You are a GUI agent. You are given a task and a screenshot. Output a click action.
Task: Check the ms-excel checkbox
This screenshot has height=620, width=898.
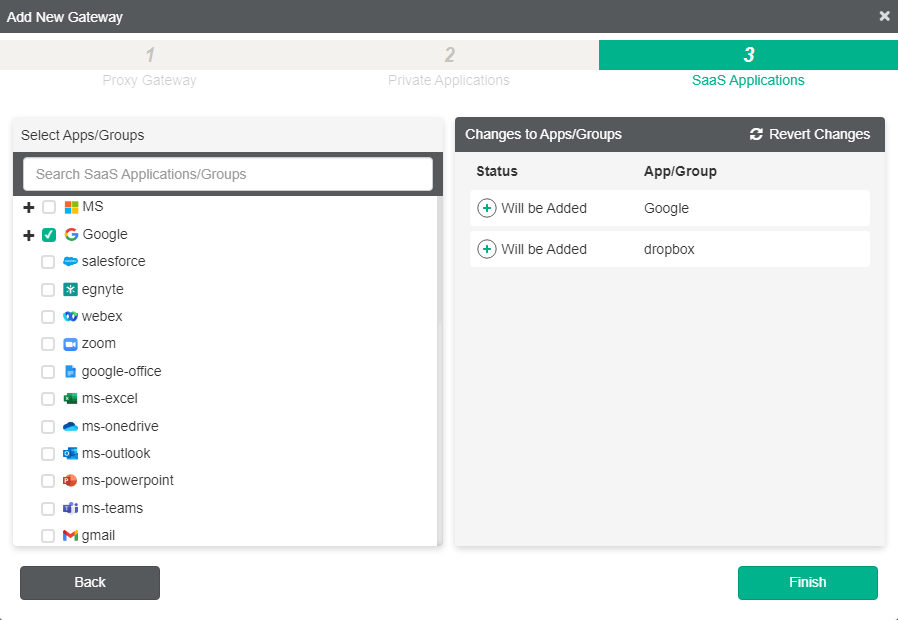pyautogui.click(x=47, y=398)
